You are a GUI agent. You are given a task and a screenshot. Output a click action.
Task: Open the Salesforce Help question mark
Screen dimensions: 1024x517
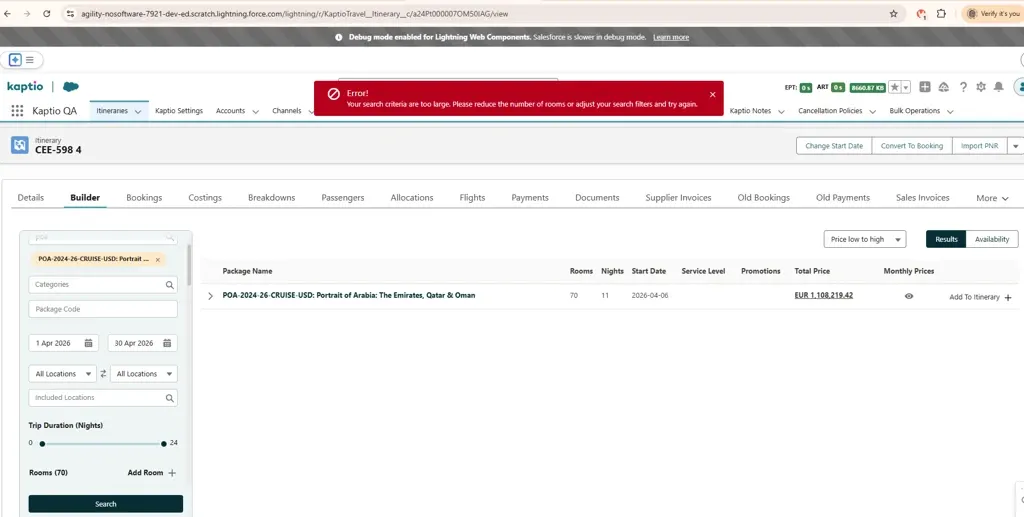[x=963, y=87]
